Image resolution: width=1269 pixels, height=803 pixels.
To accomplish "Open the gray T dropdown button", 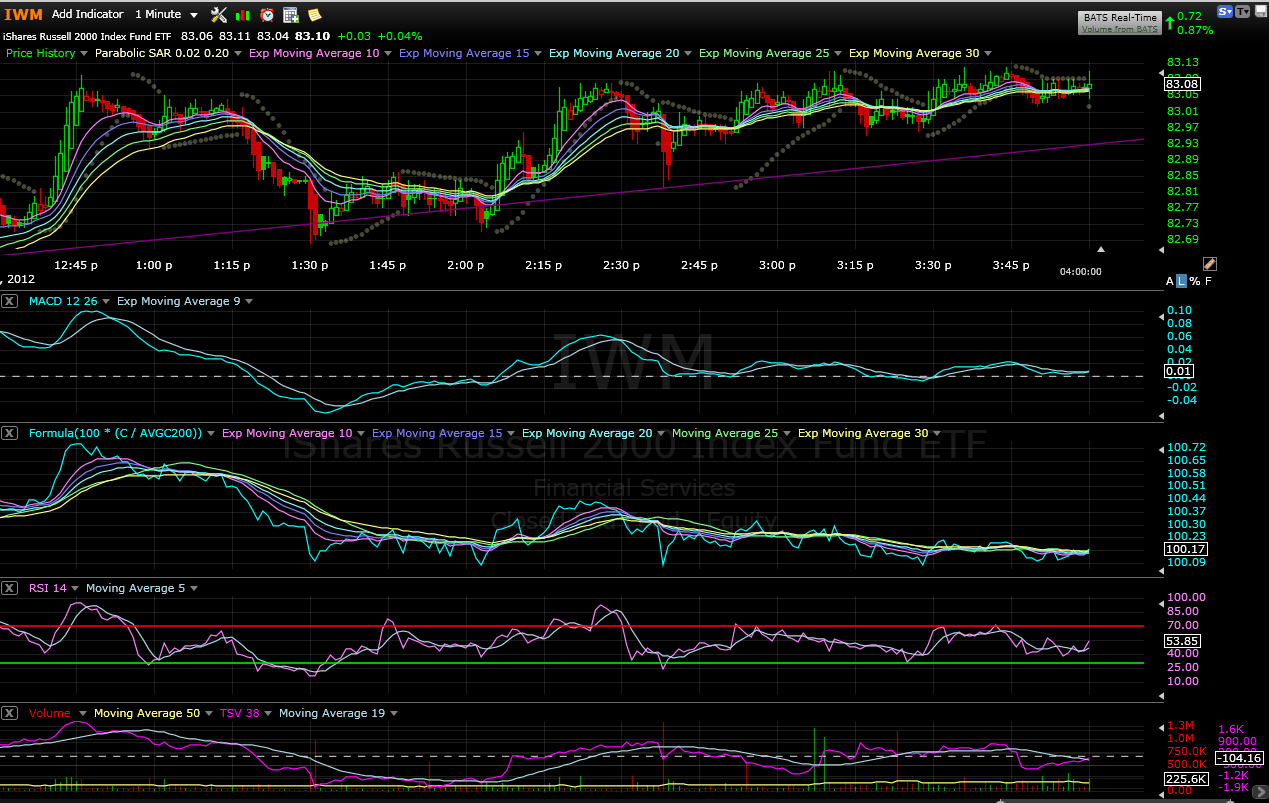I will click(x=1243, y=11).
